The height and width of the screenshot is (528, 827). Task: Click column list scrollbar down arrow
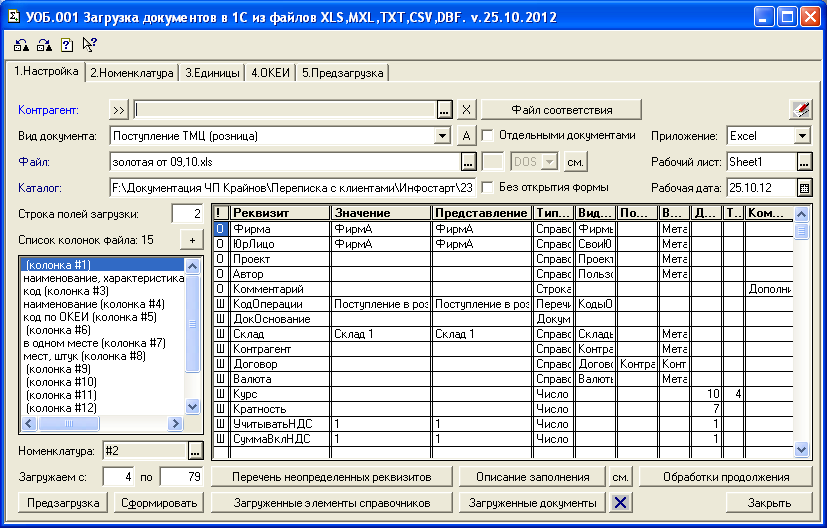(193, 407)
